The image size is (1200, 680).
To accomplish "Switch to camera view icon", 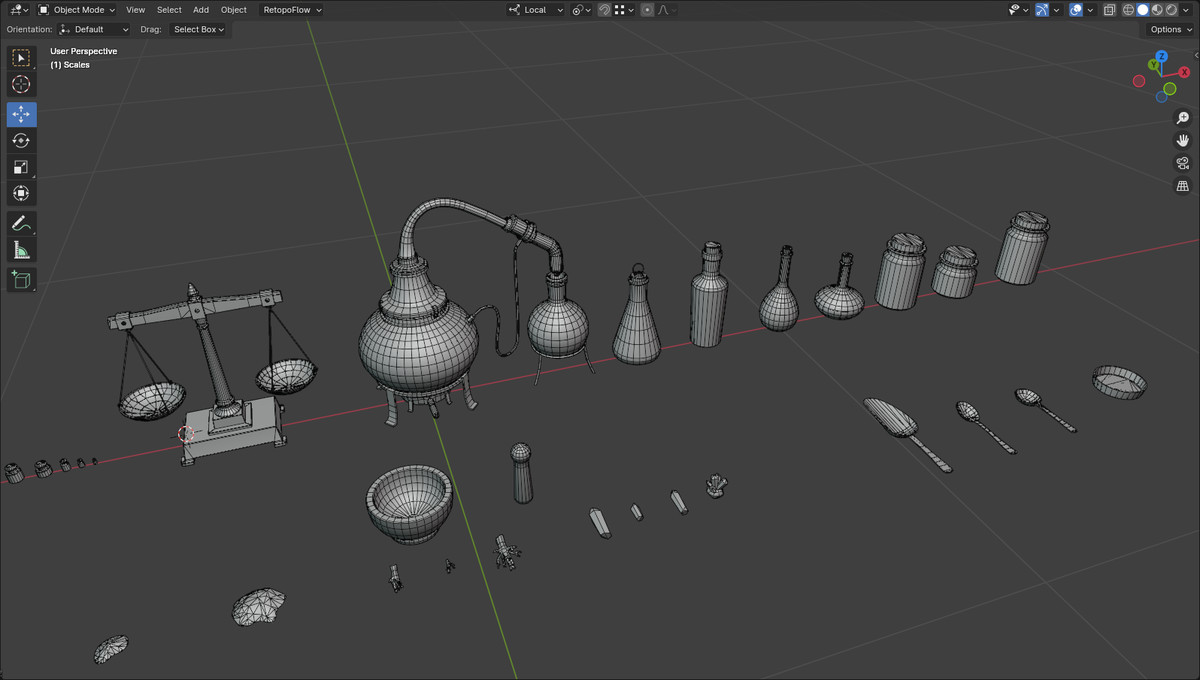I will click(x=1183, y=163).
